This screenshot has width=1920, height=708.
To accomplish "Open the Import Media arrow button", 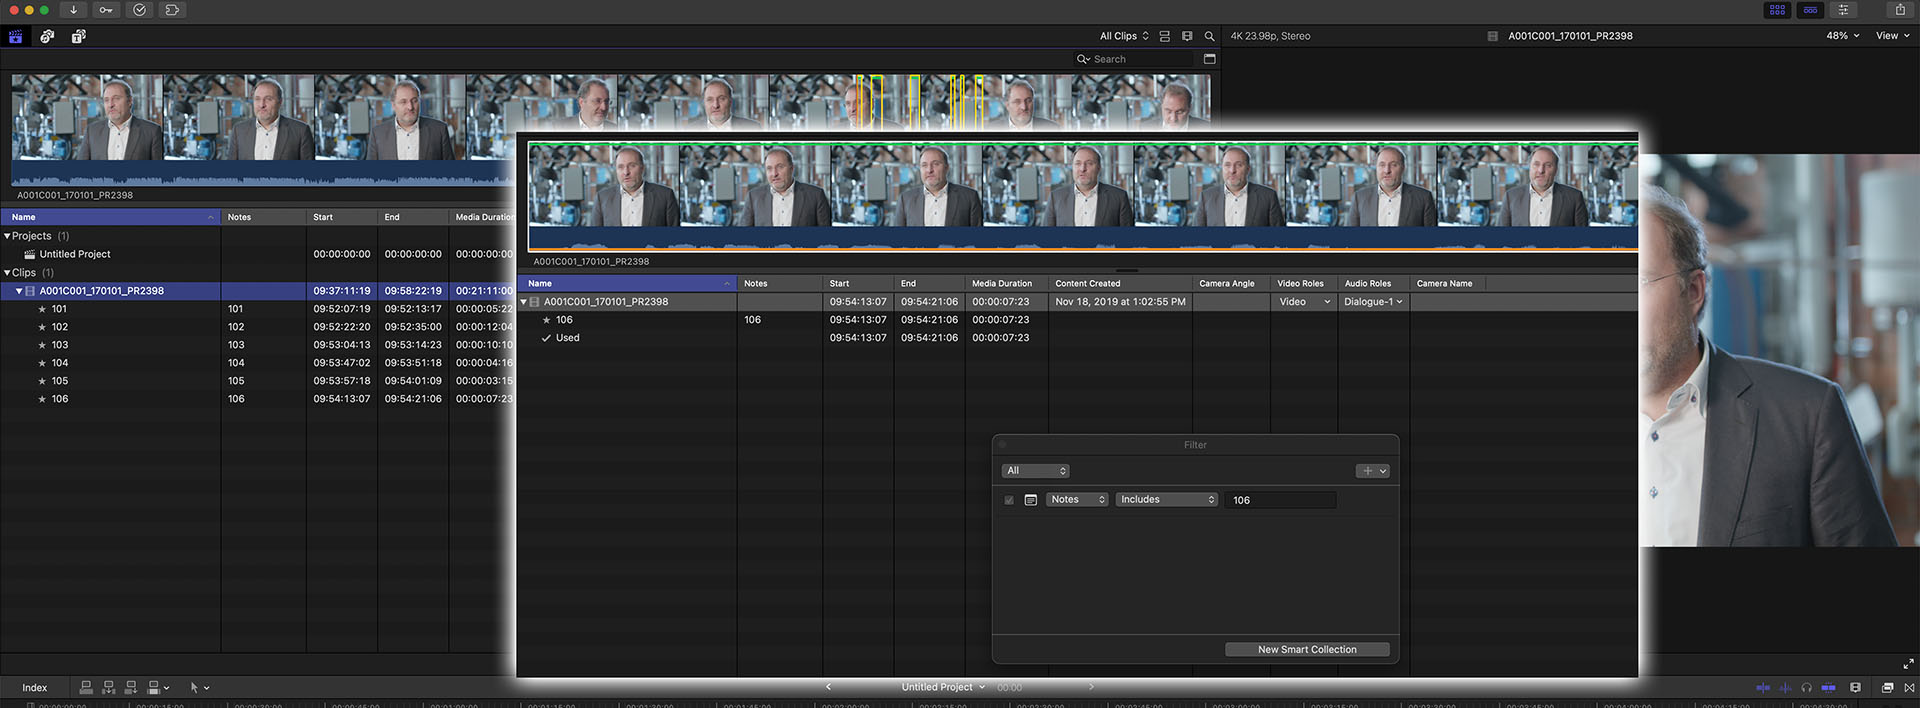I will tap(73, 10).
